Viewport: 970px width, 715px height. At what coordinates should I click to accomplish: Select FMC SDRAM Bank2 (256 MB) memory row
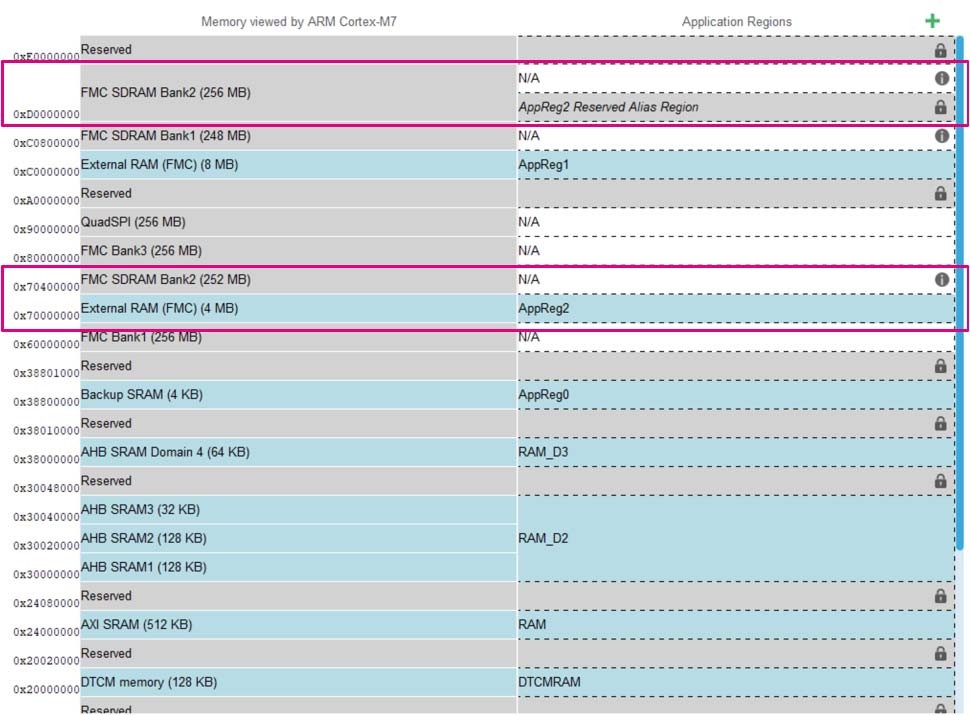tap(298, 93)
